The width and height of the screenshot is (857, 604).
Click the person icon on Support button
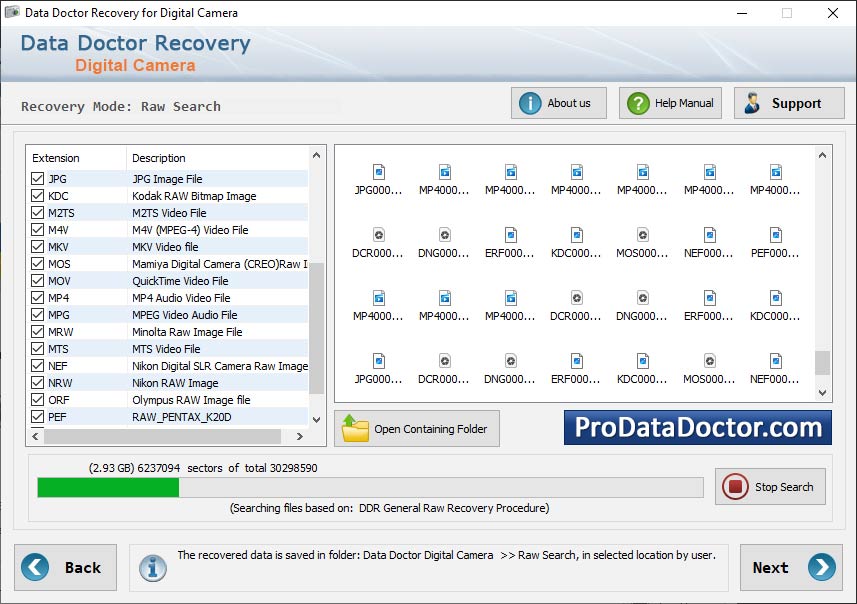[752, 102]
